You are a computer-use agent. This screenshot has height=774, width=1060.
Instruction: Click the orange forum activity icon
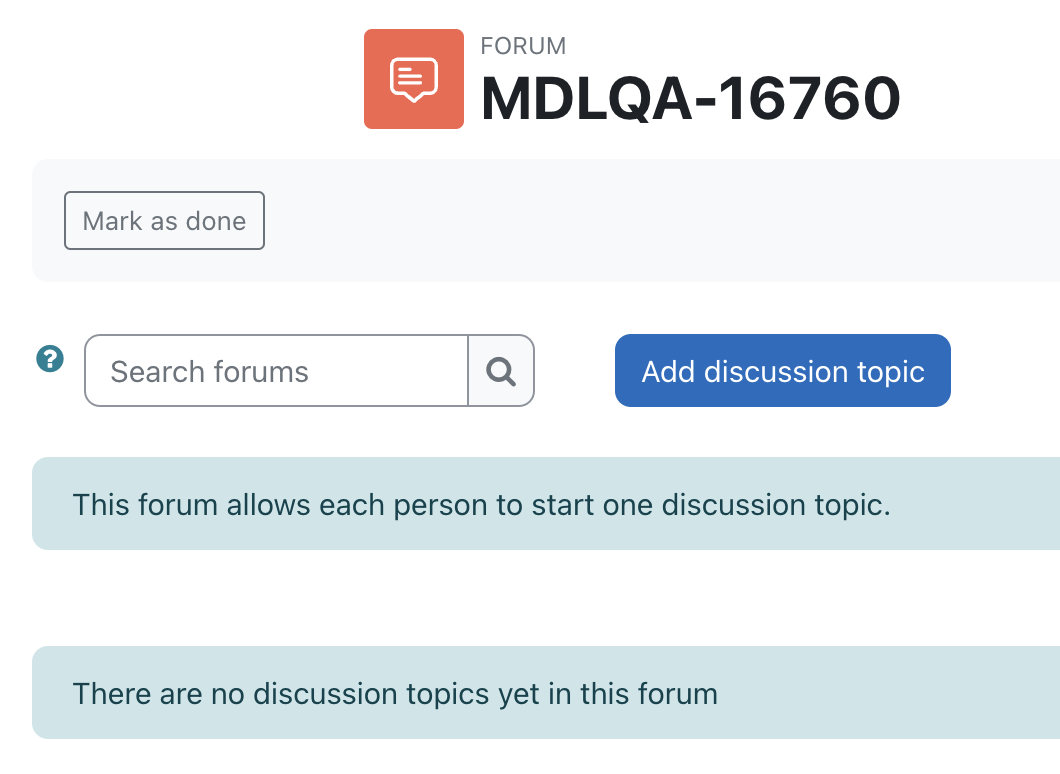[414, 79]
